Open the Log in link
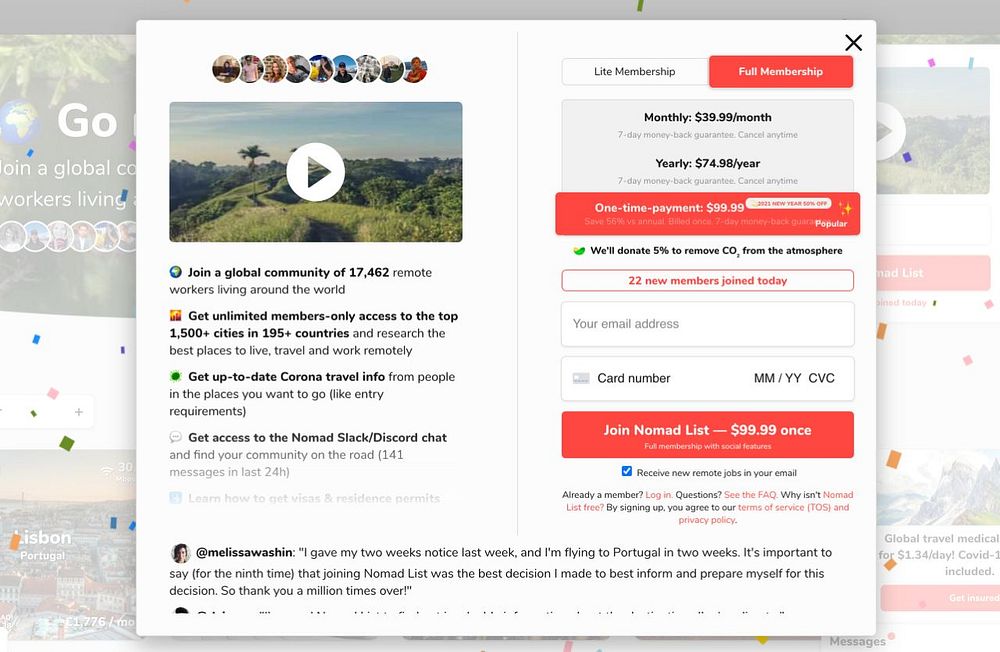 (x=658, y=494)
